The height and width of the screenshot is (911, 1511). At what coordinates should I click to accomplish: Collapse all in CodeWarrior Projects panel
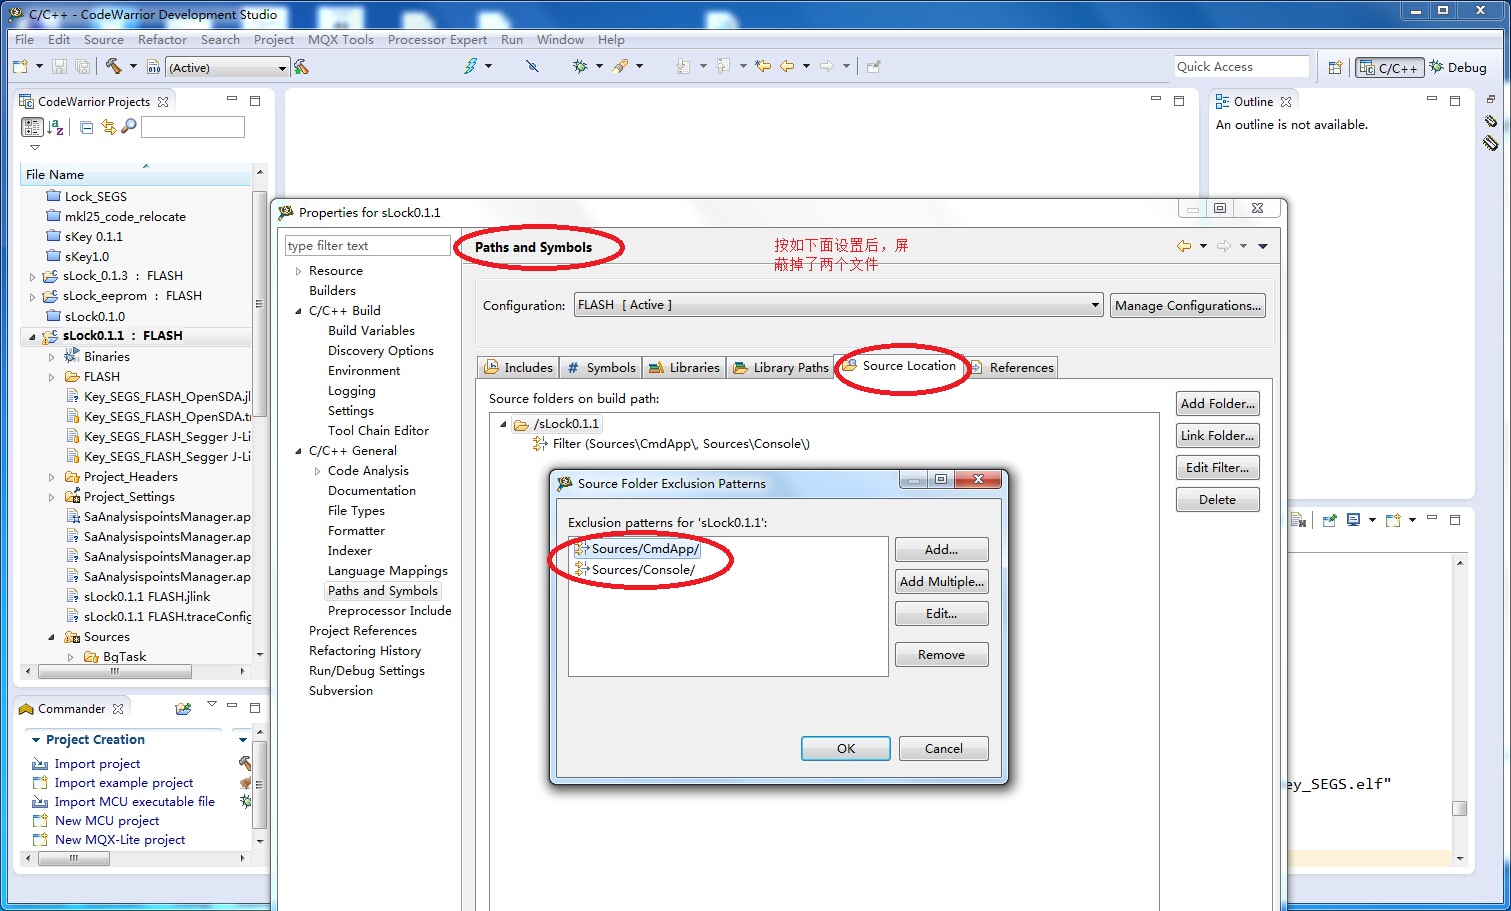tap(87, 127)
